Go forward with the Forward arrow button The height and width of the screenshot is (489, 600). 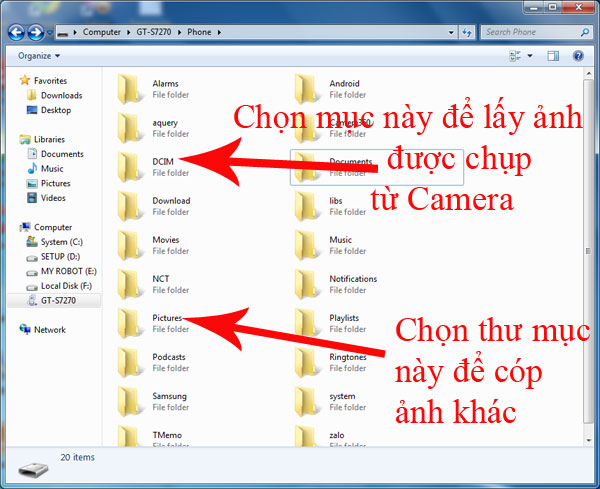click(x=36, y=33)
